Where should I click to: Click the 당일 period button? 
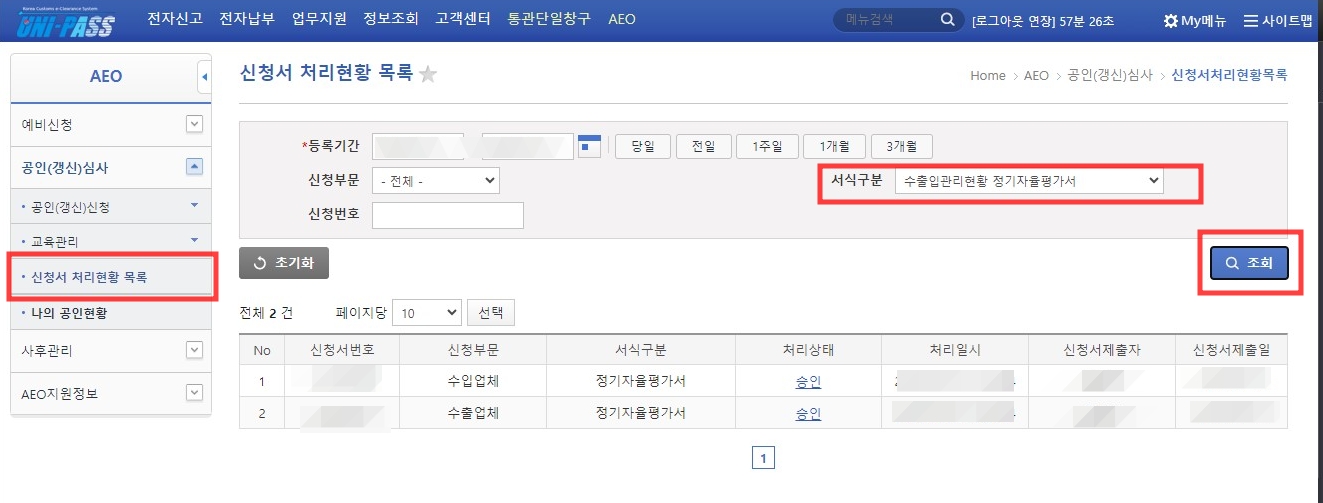(x=642, y=146)
